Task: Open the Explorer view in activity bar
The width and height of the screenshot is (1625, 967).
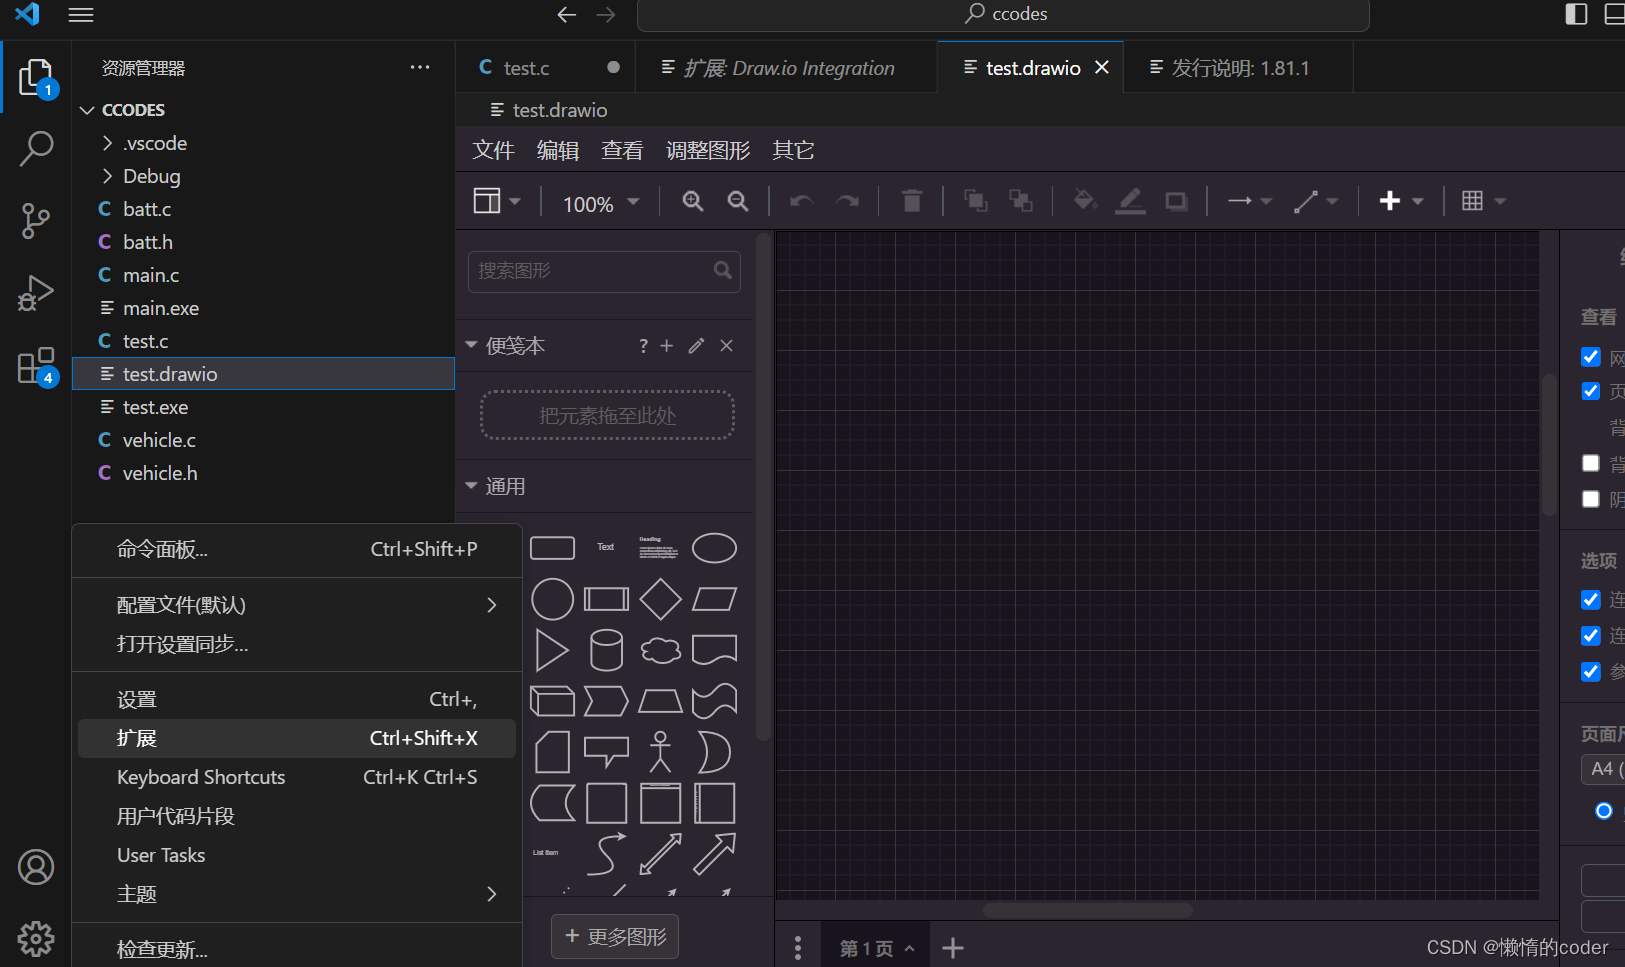Action: (36, 77)
